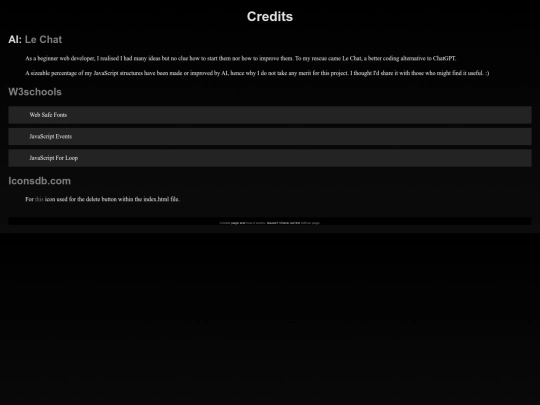This screenshot has height=405, width=540.
Task: Click the 'AI:' label before Le Chat
Action: coord(15,40)
